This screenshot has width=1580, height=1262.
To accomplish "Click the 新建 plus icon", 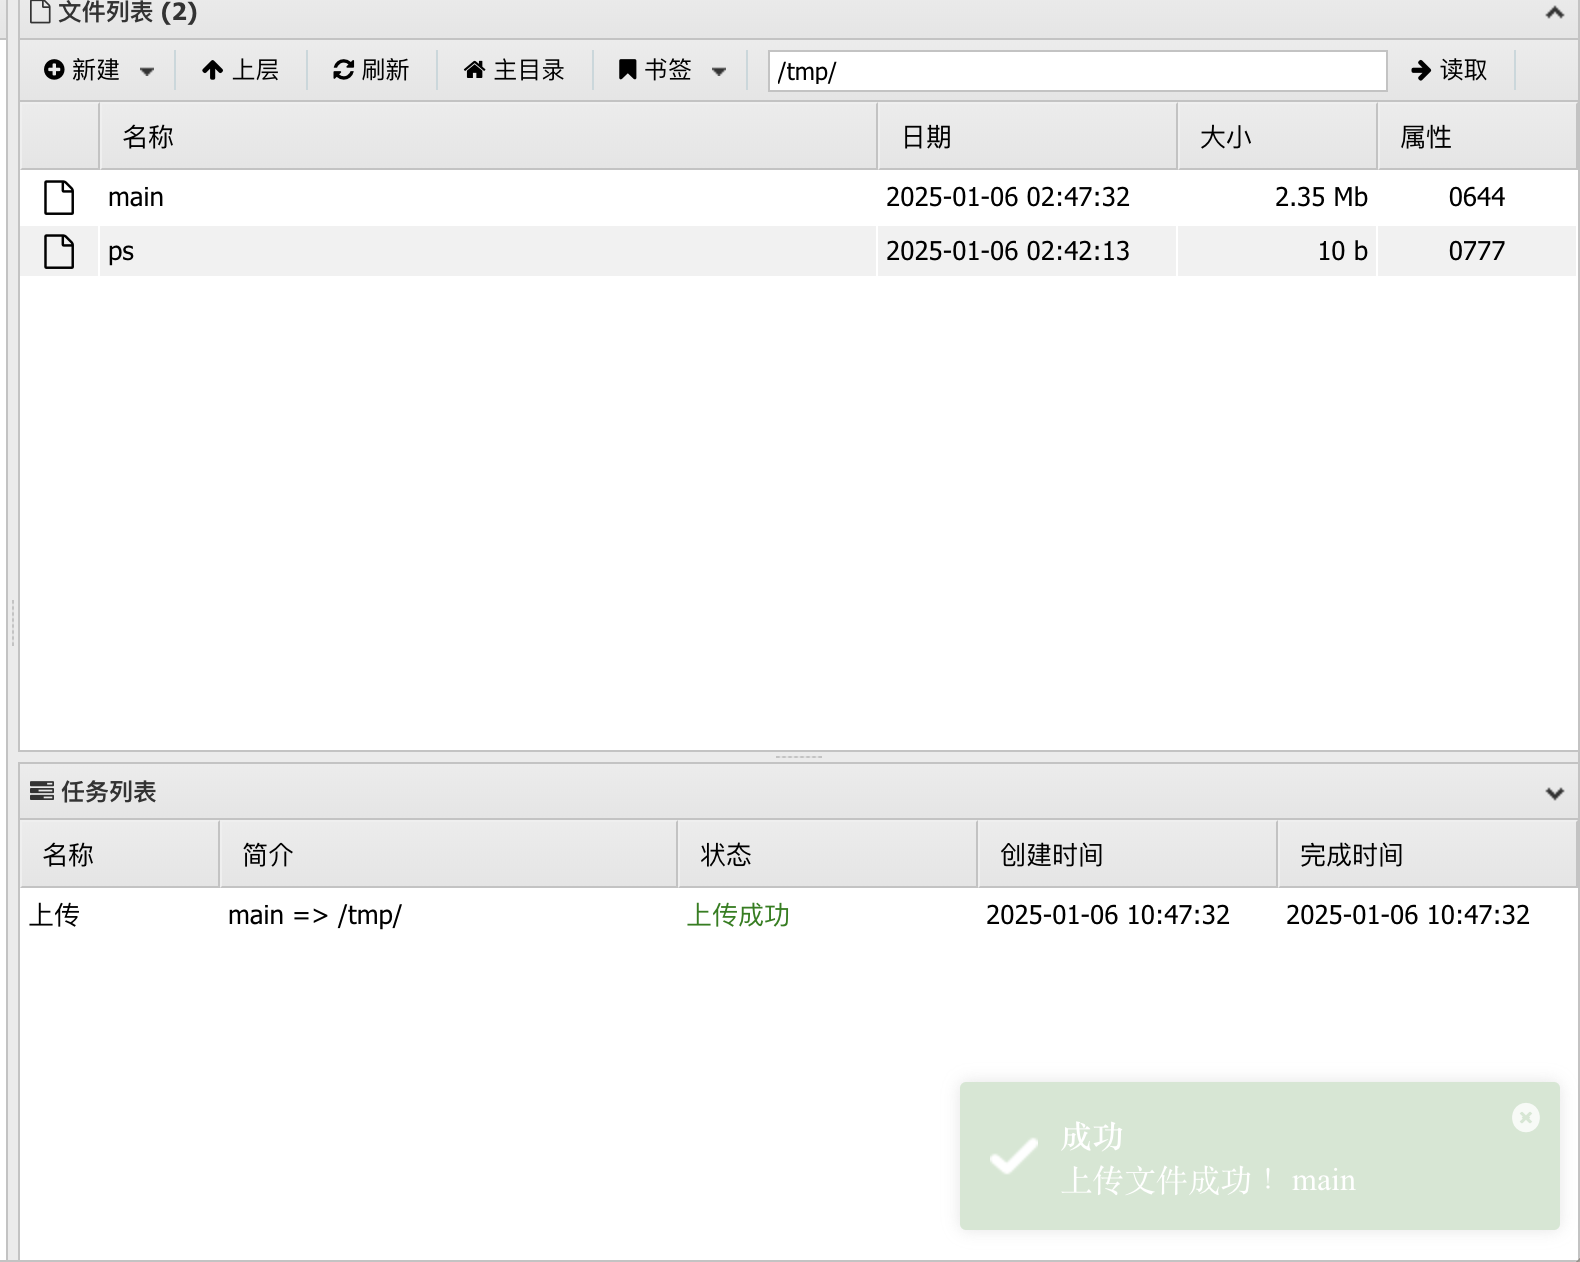I will point(54,70).
